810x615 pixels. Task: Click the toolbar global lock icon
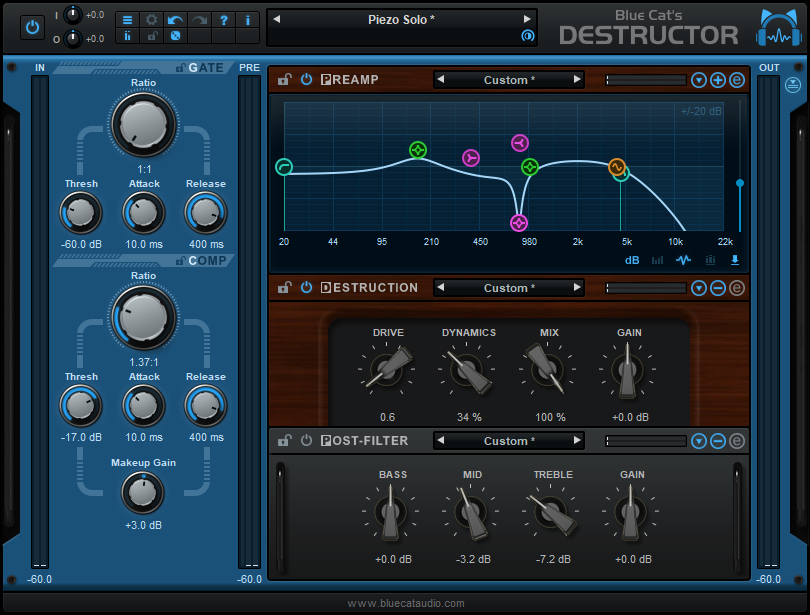click(x=152, y=36)
